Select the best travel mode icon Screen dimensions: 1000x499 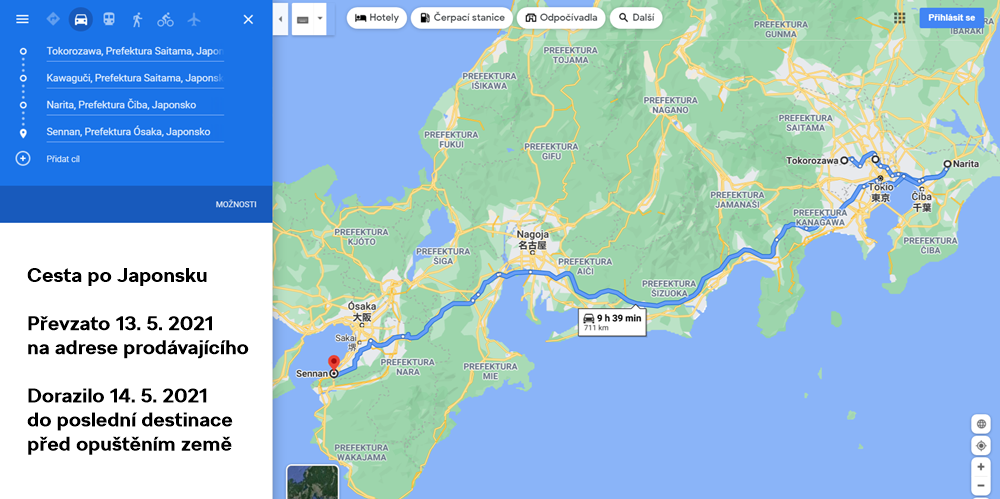pos(52,19)
